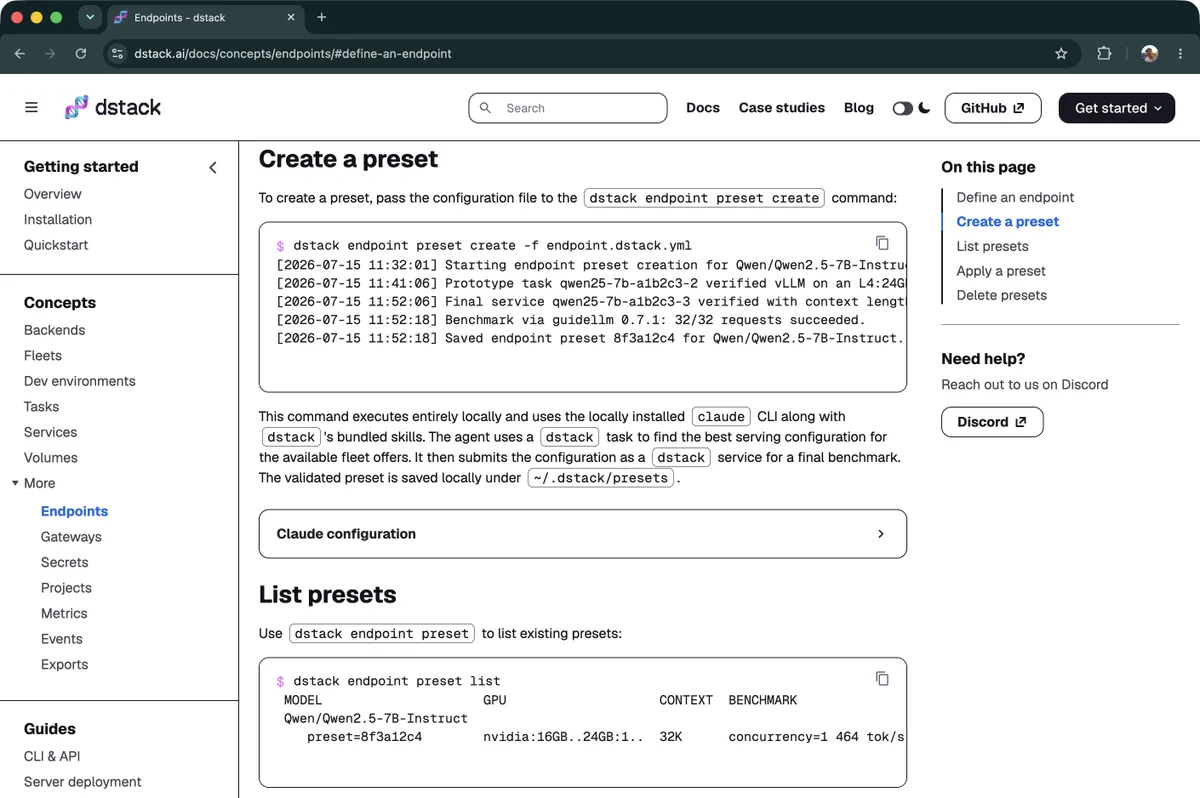Screen dimensions: 1200x798
Task: Copy the preset list command block
Action: (x=882, y=678)
